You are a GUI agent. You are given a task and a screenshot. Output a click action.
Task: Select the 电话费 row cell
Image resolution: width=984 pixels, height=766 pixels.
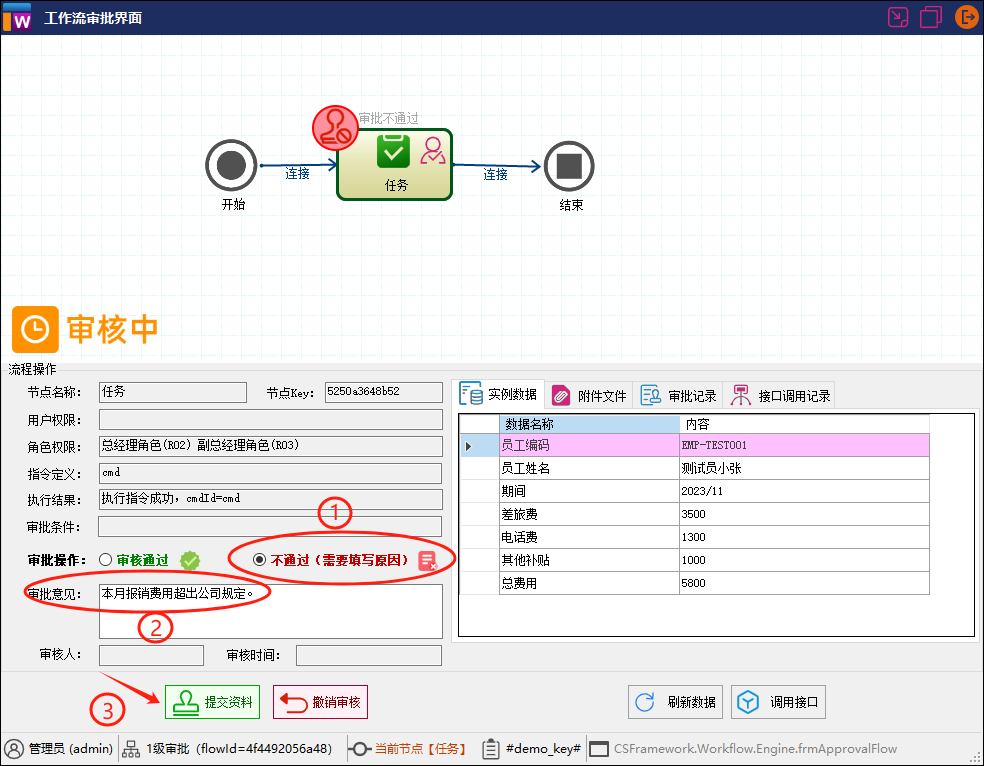[x=589, y=537]
